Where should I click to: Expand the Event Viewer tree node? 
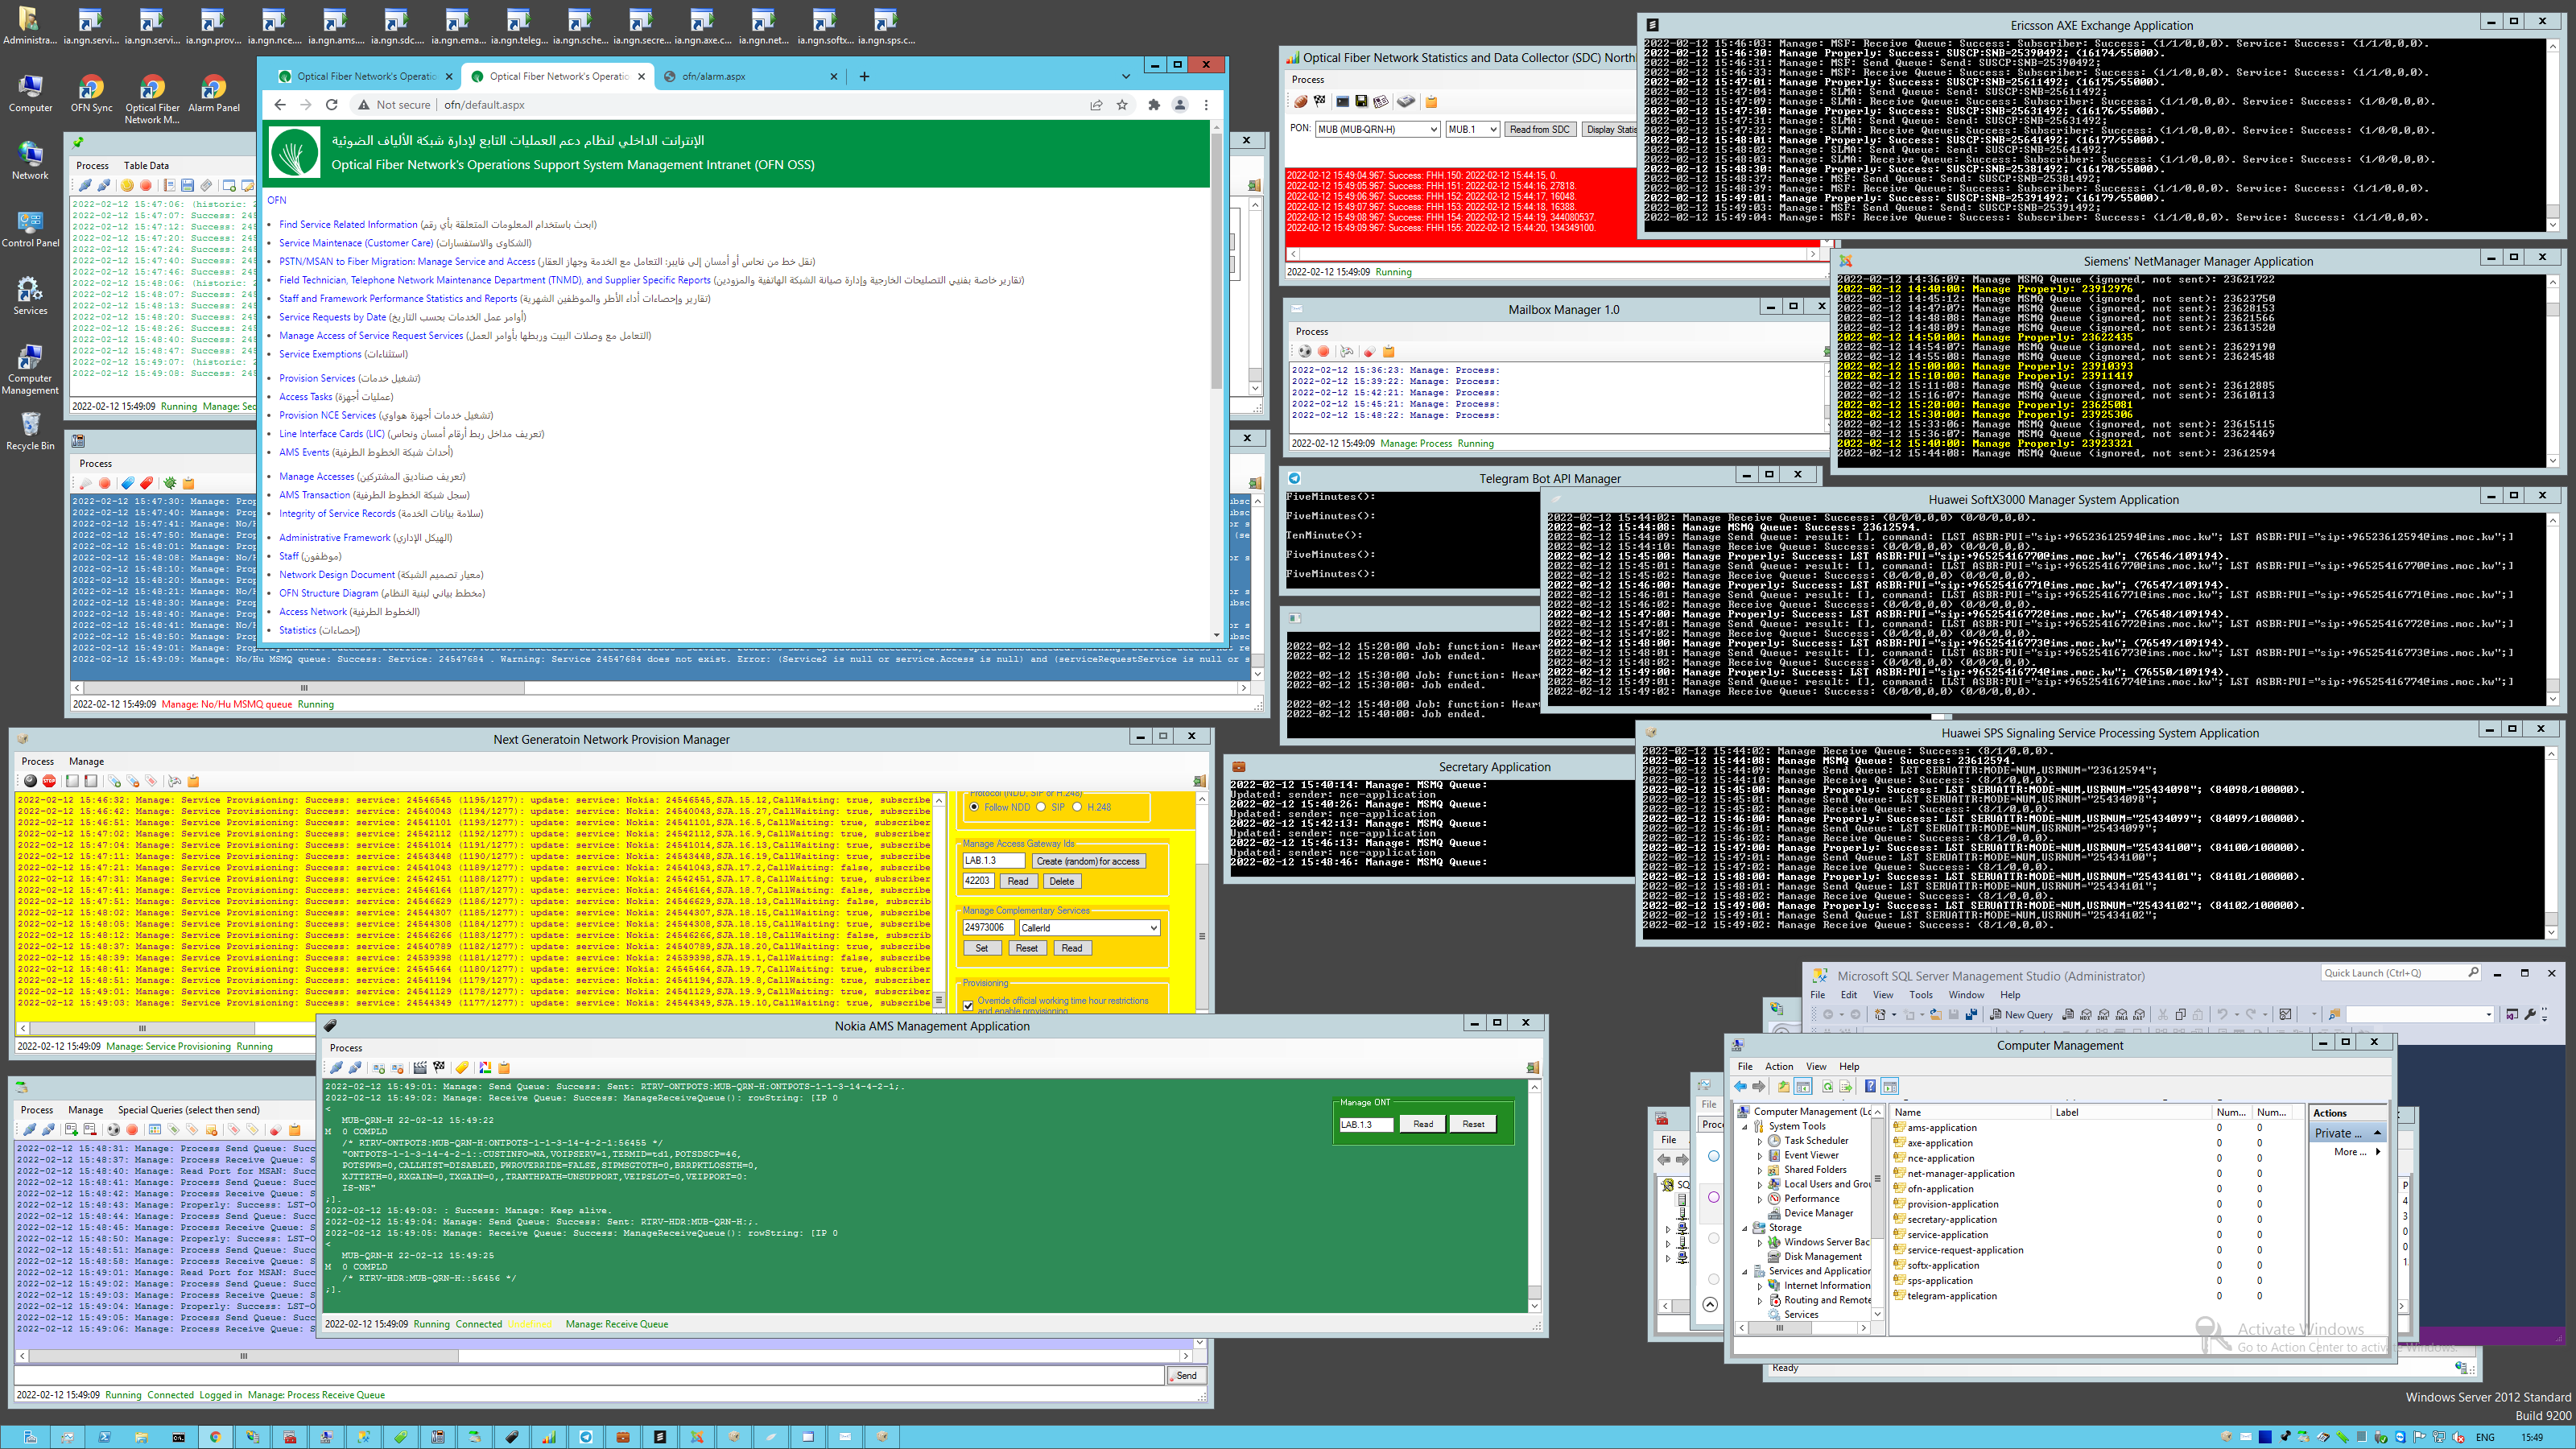tap(1761, 1156)
